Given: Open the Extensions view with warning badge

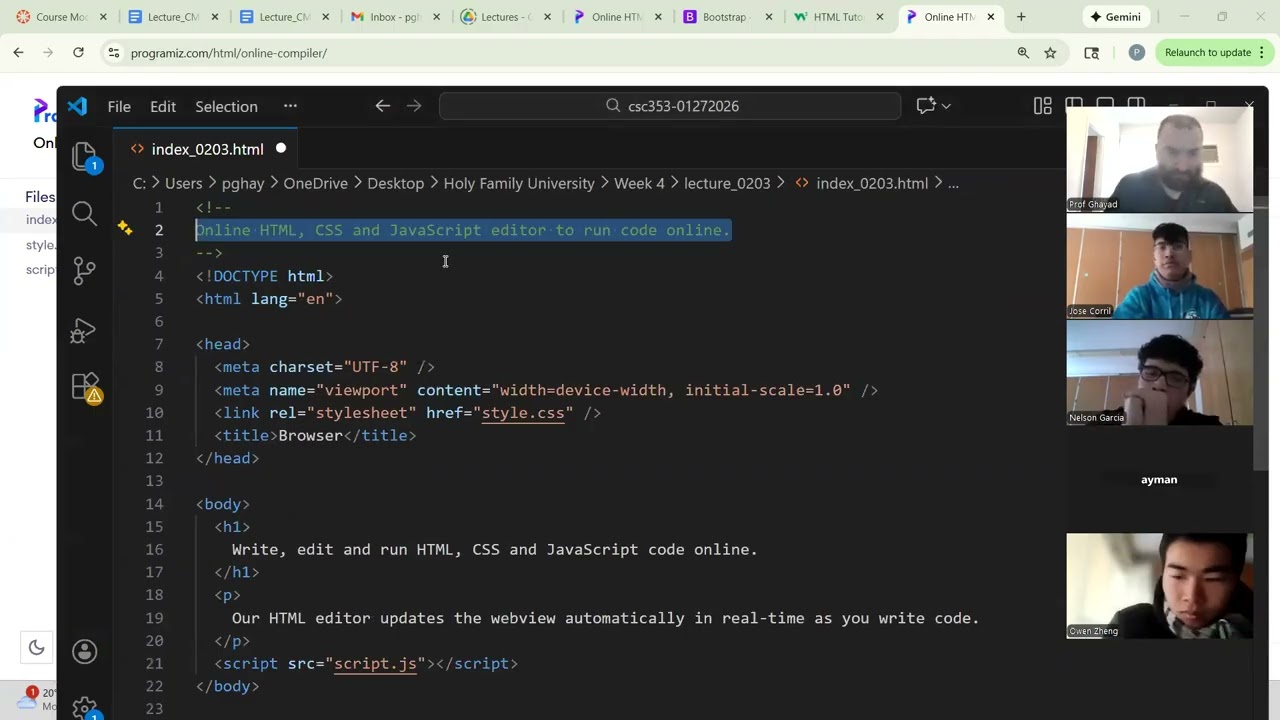Looking at the screenshot, I should tap(85, 387).
